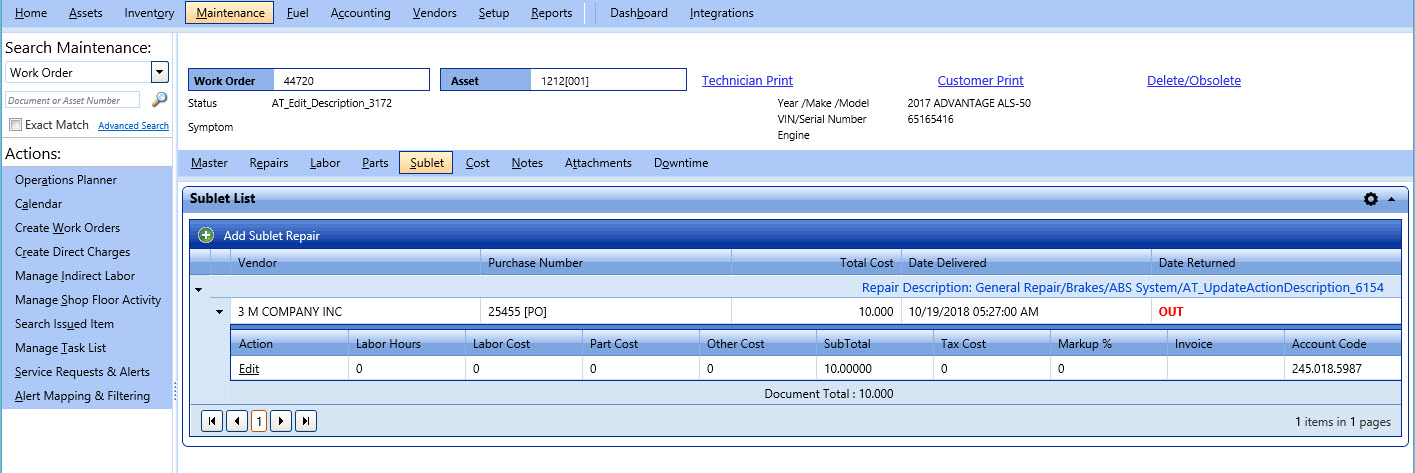
Task: Click the Date Returned column header
Action: coord(1276,263)
